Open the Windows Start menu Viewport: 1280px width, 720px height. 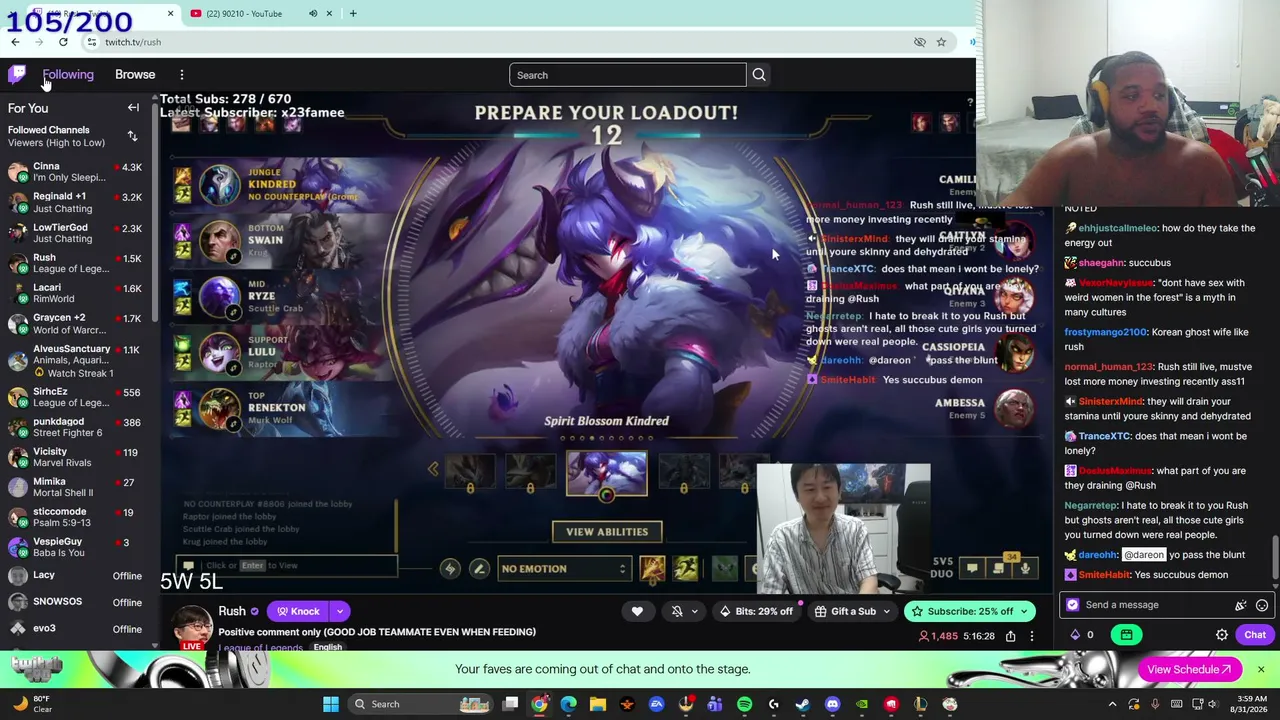(331, 704)
